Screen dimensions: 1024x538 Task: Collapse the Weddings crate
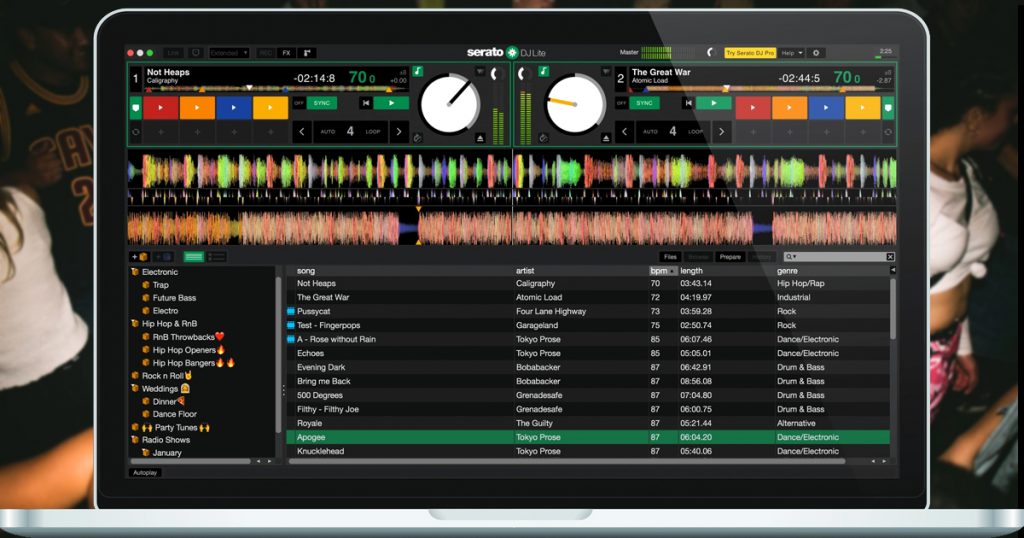click(135, 388)
